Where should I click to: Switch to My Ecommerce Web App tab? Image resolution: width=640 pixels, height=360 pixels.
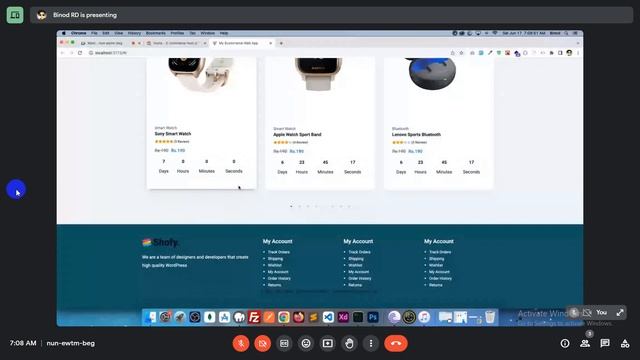point(241,43)
